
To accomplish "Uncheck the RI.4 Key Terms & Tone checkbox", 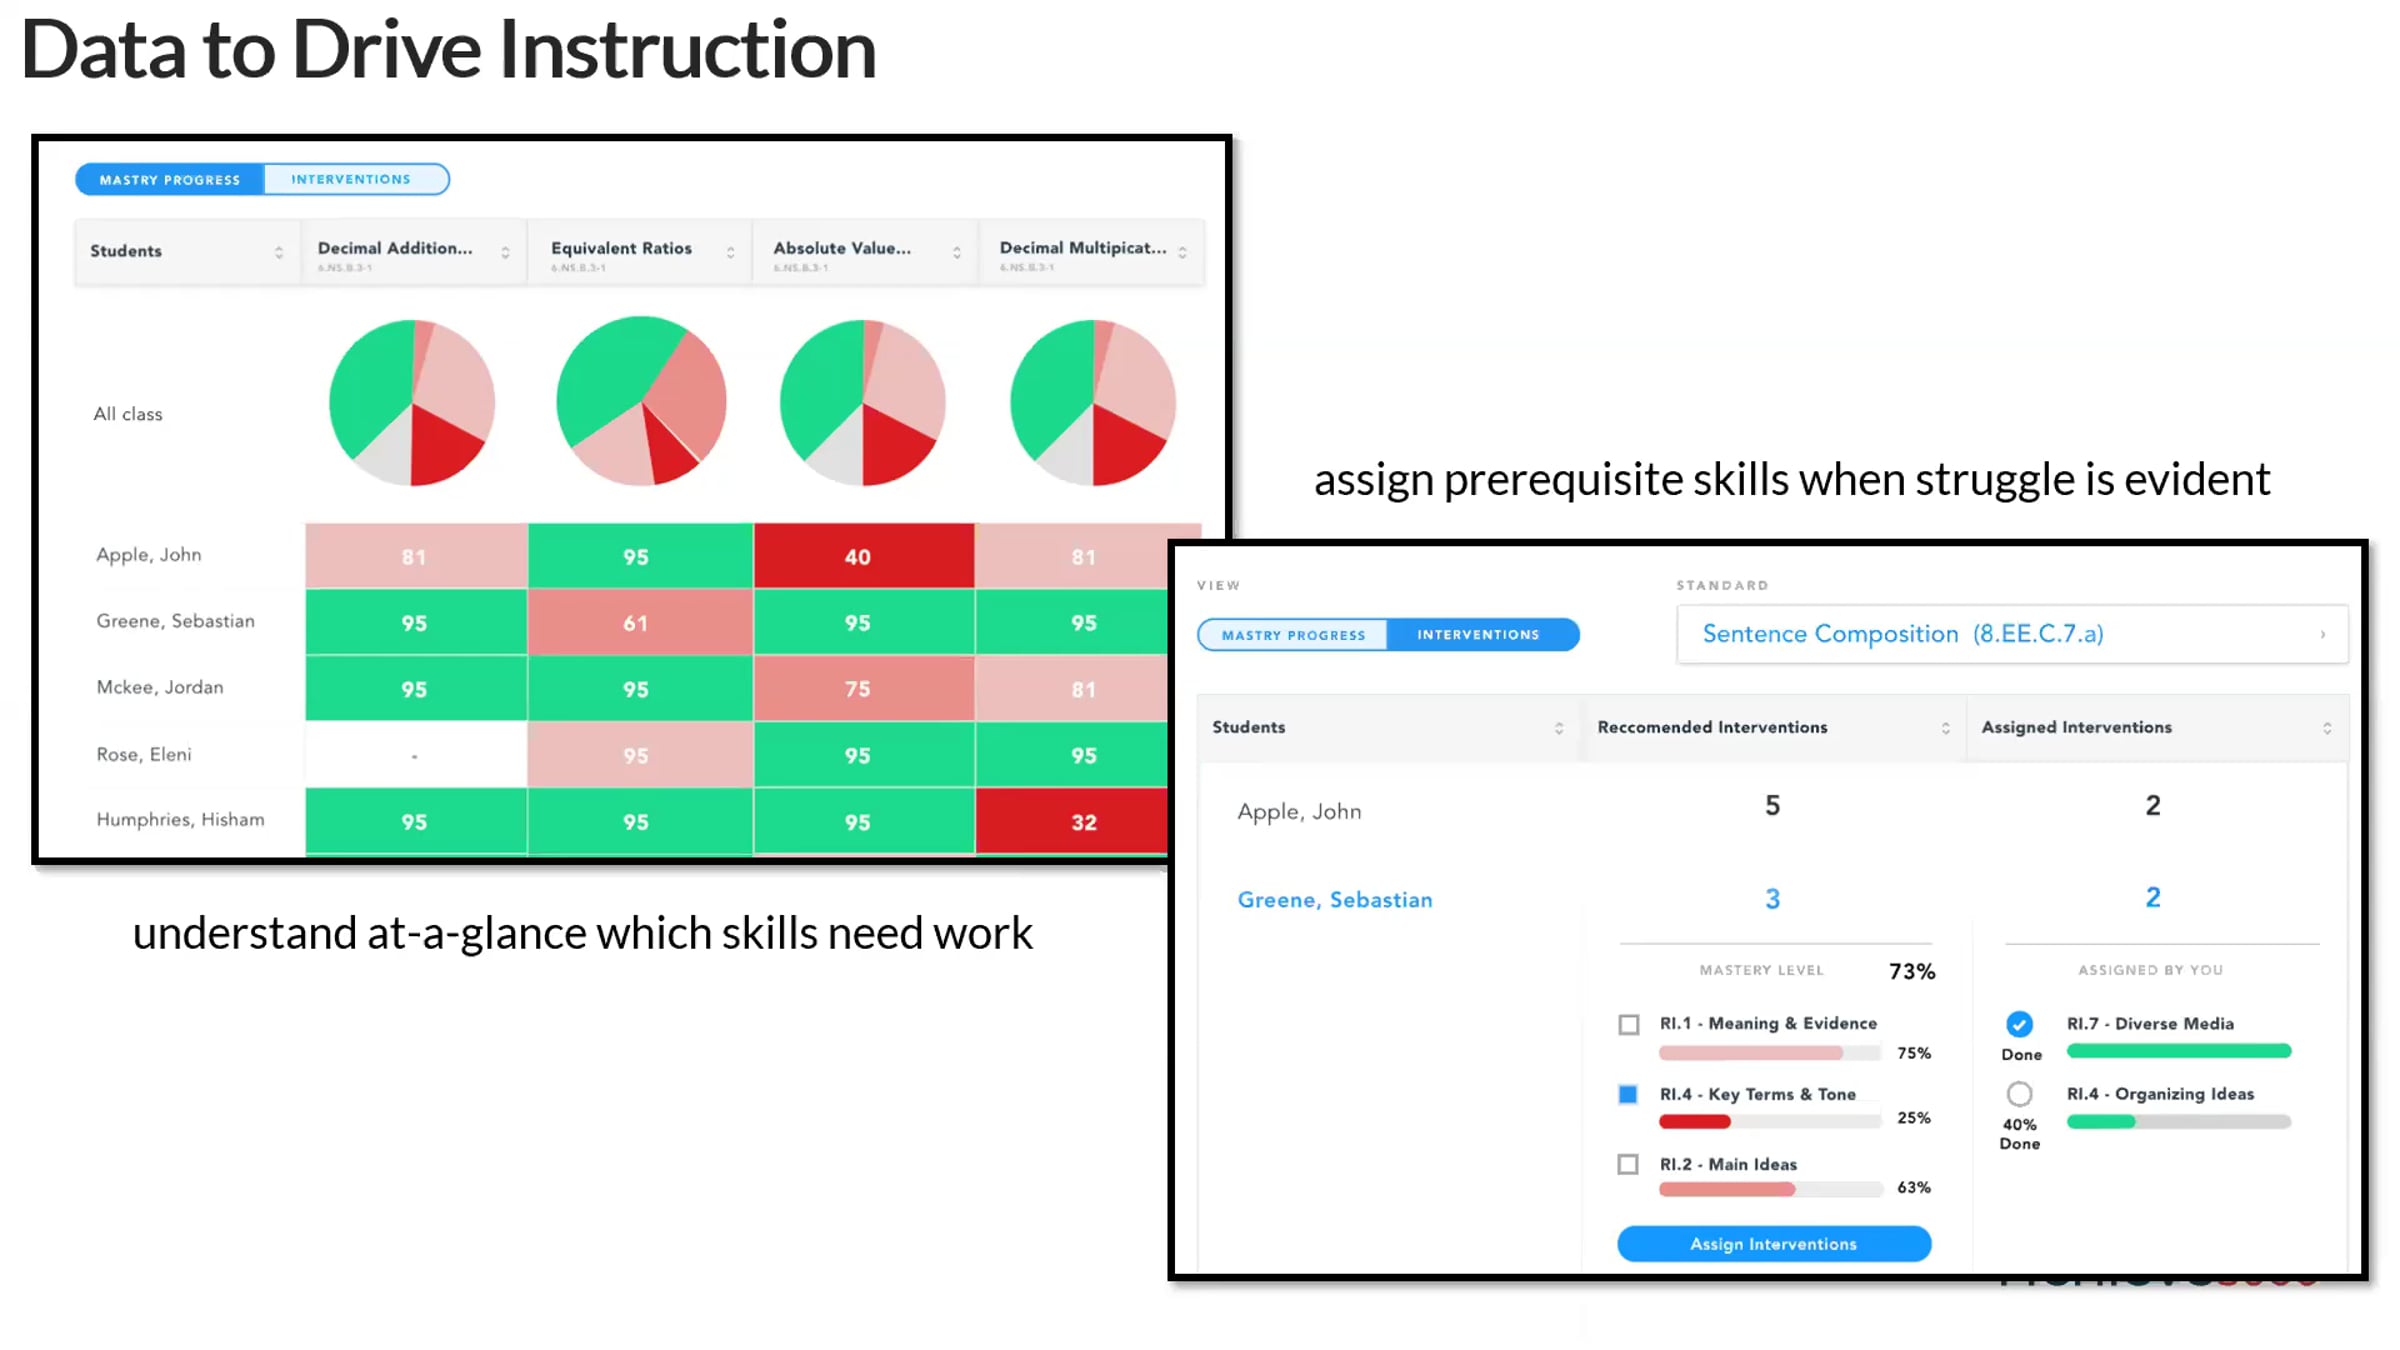I will 1628,1094.
